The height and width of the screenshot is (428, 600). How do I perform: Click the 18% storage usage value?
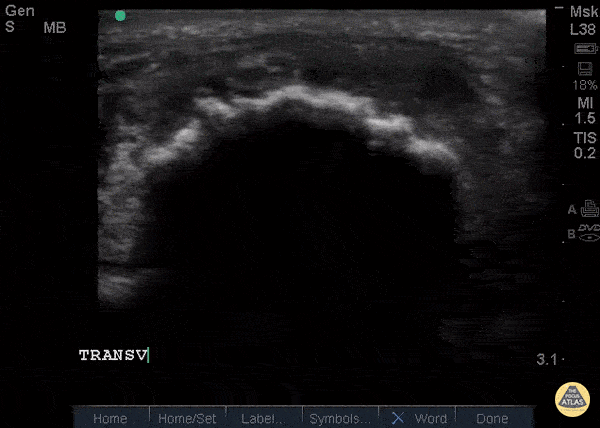pyautogui.click(x=585, y=85)
